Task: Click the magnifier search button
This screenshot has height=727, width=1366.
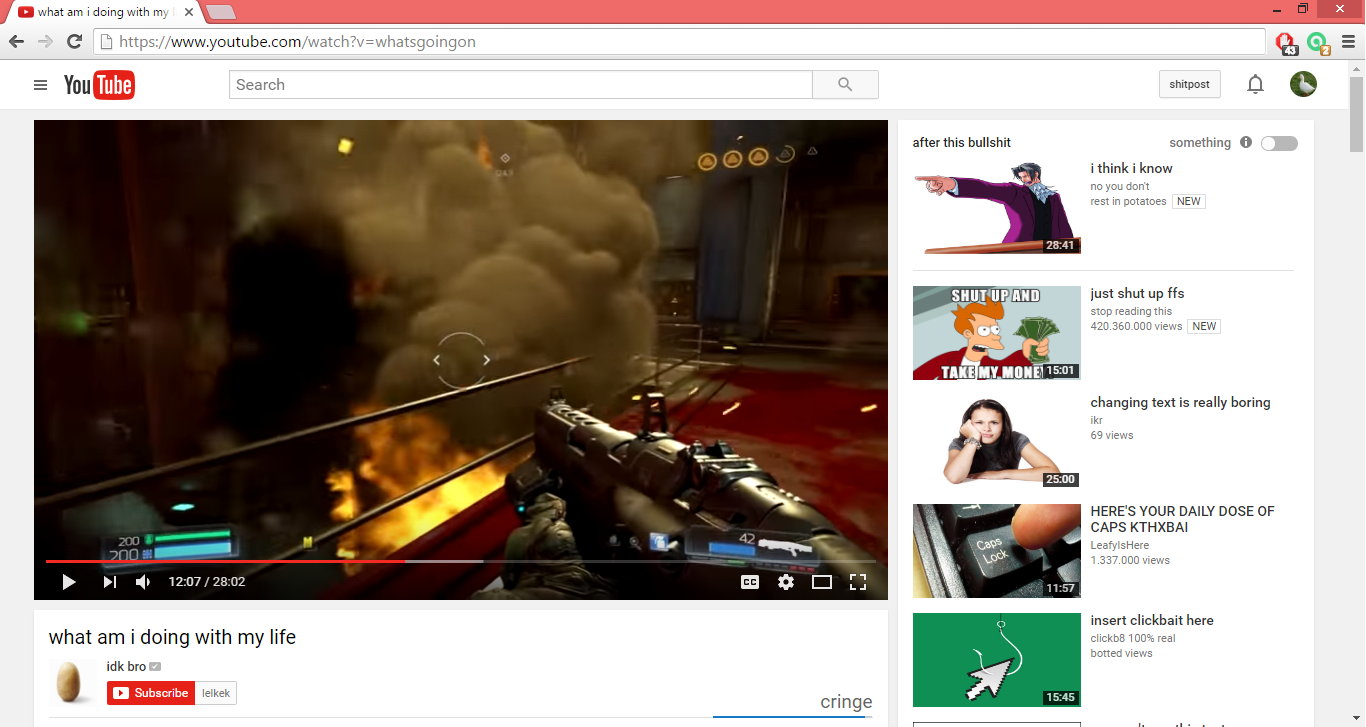Action: click(845, 85)
